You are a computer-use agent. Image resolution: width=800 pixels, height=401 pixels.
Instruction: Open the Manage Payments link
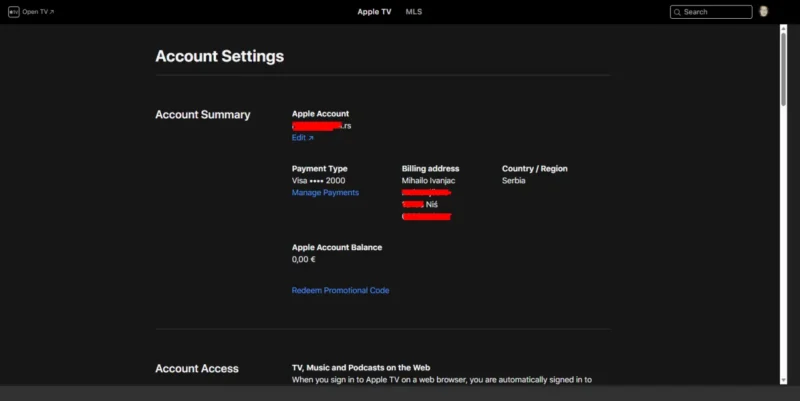(325, 192)
